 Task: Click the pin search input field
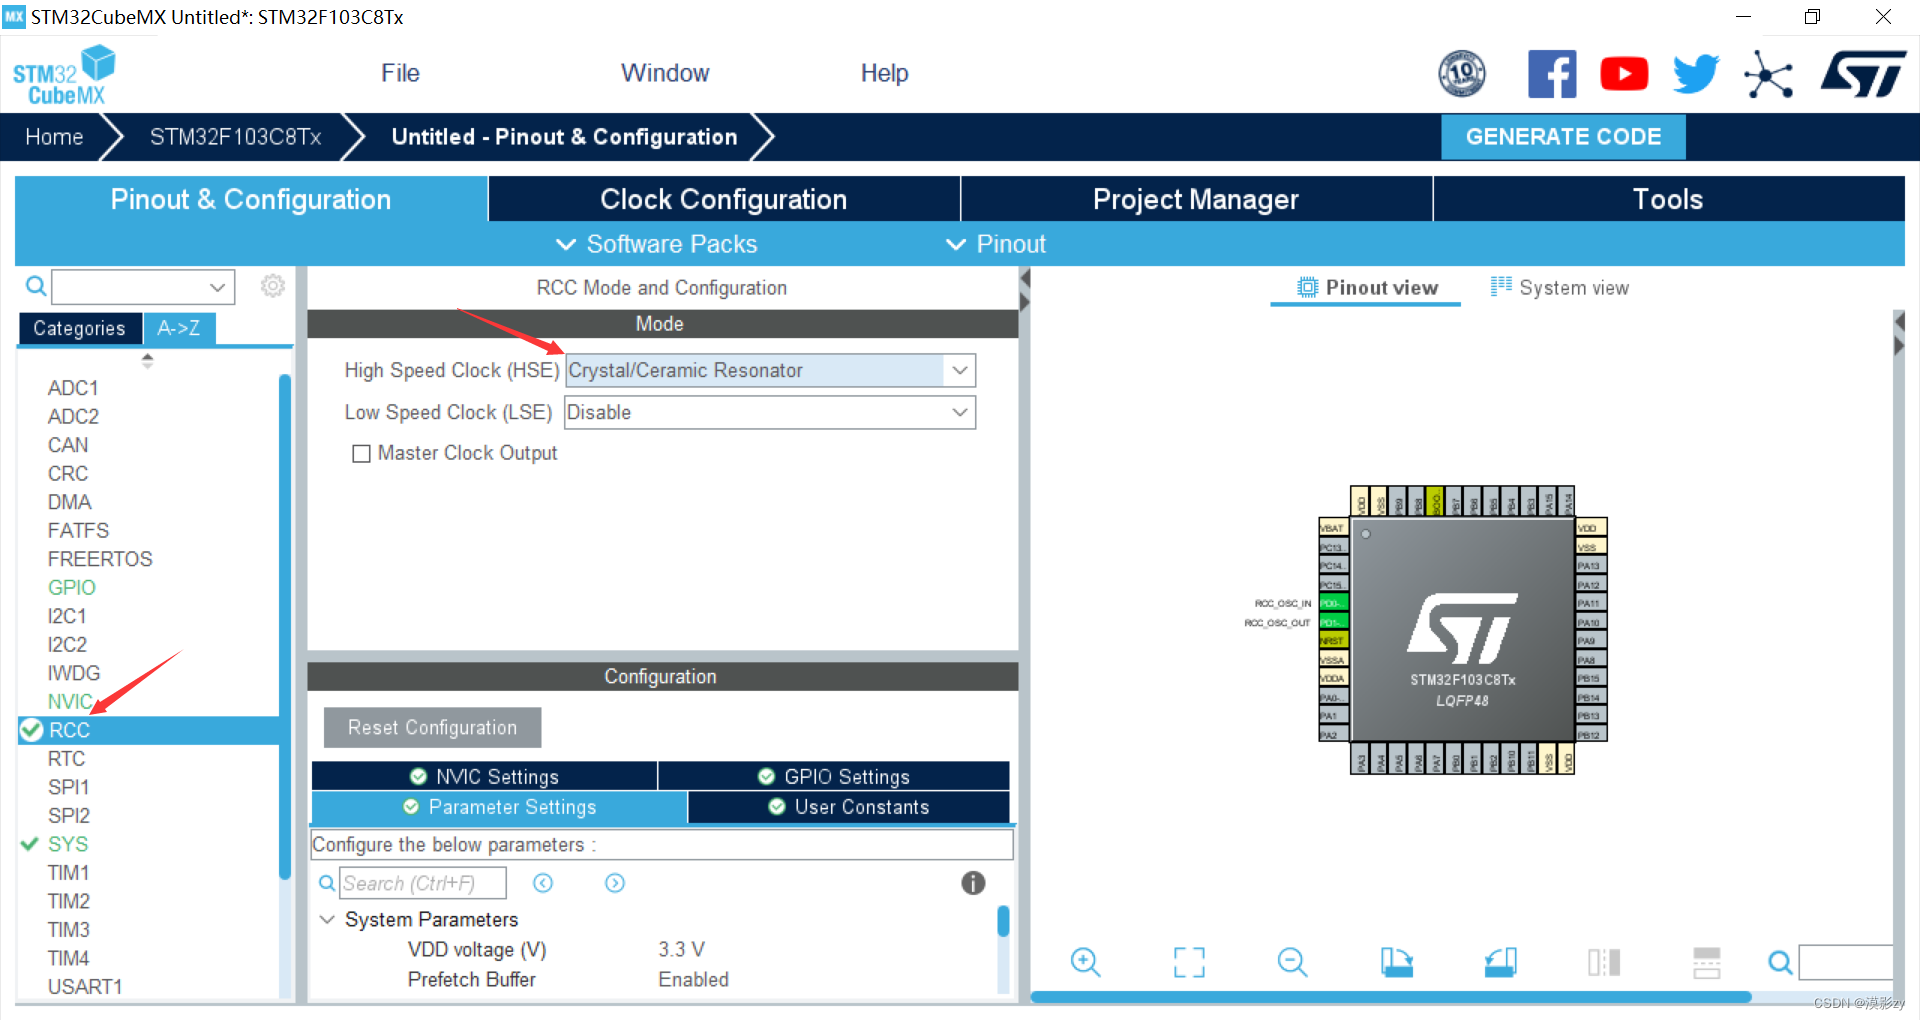point(1847,962)
